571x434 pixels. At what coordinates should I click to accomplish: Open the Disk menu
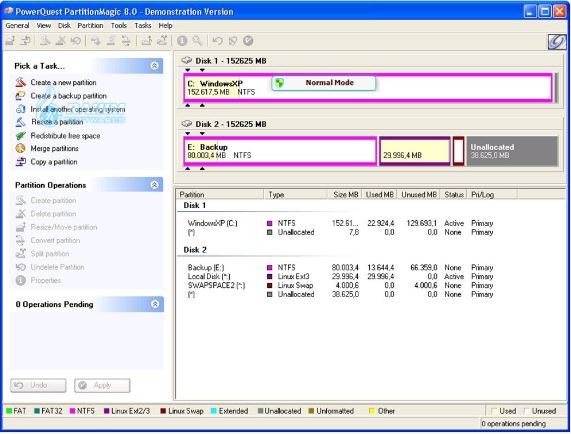64,25
